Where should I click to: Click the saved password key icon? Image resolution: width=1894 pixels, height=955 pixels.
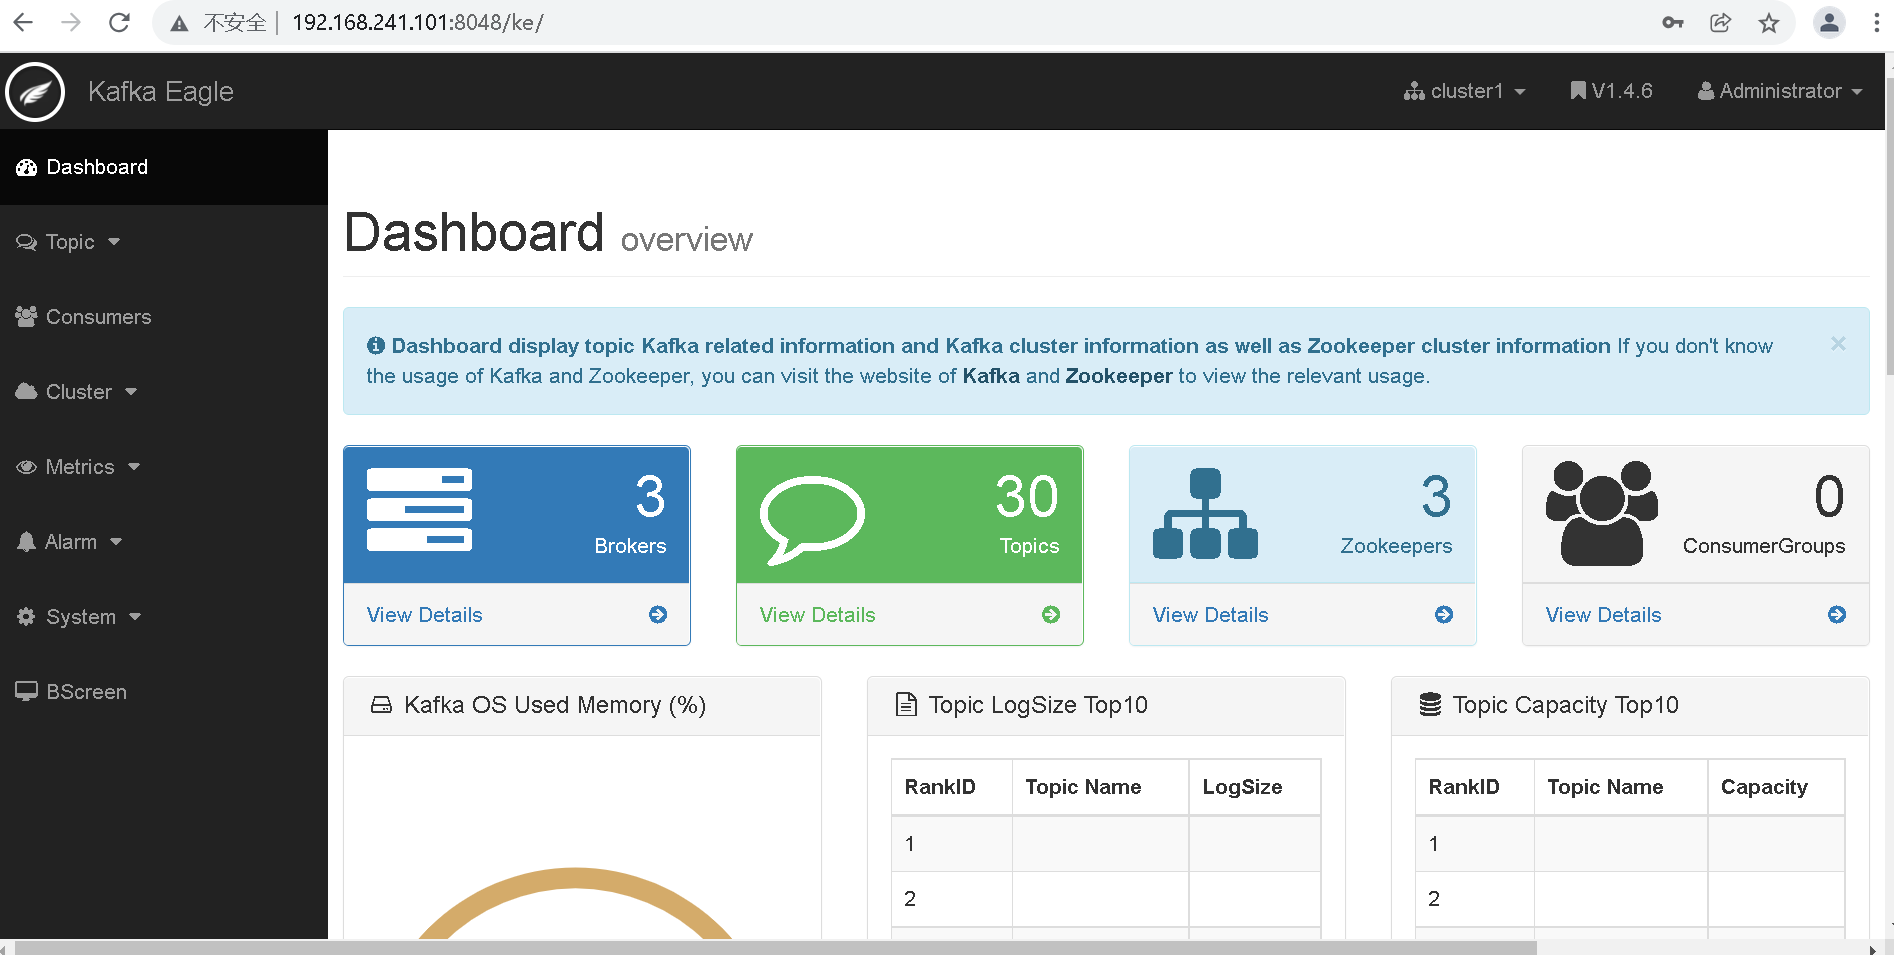1673,23
